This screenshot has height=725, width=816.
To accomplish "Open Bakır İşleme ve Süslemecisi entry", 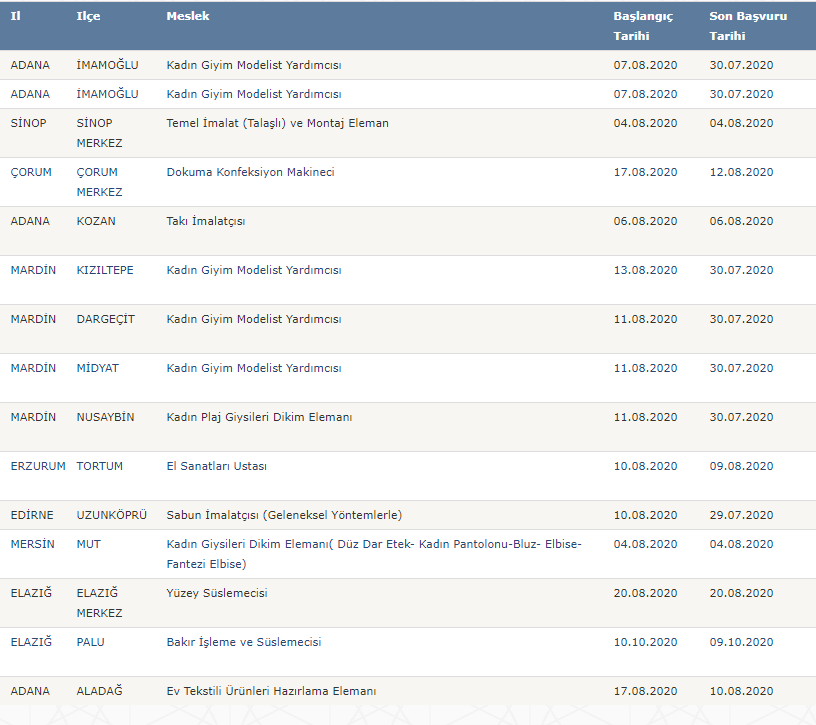I will click(243, 642).
